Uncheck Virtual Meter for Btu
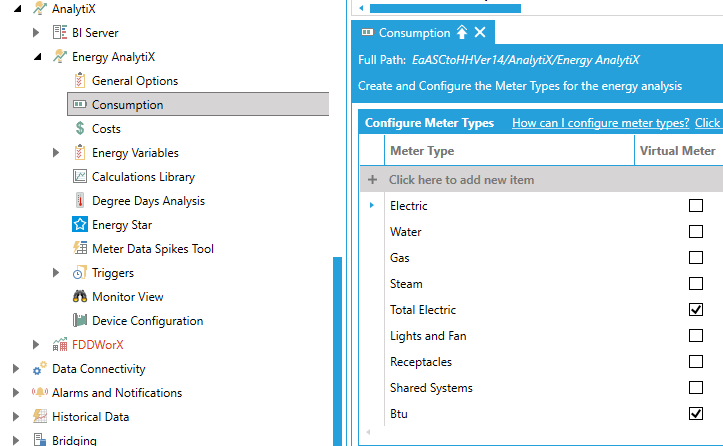The image size is (723, 446). tap(696, 414)
